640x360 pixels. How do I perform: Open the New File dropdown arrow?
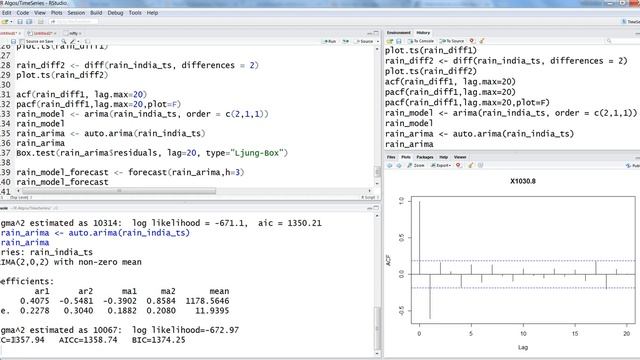click(11, 22)
